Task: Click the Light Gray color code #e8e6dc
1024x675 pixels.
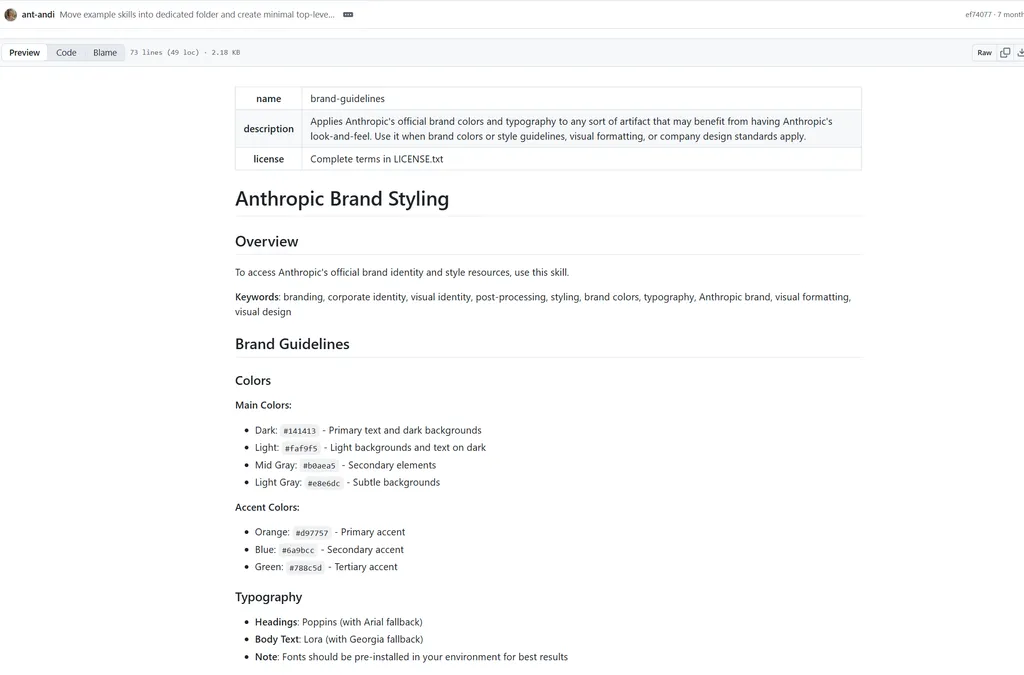Action: coord(323,483)
